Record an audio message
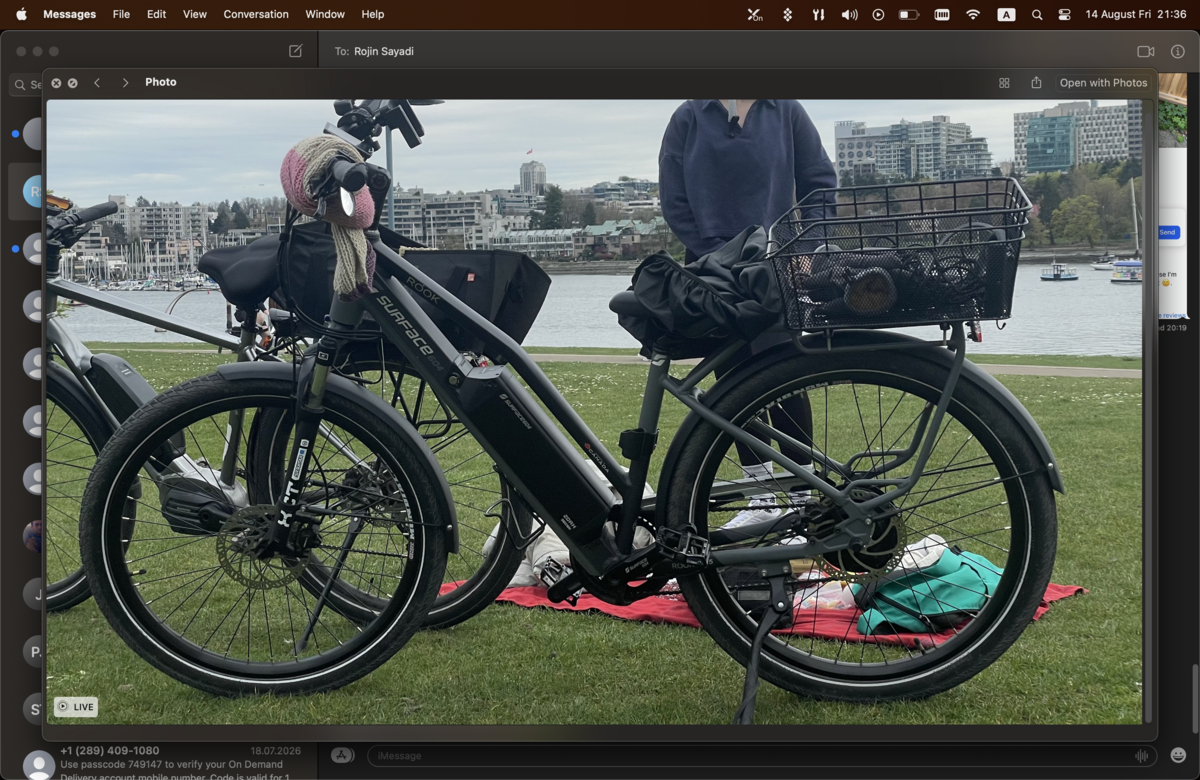Screen dimensions: 1200x780 (x=1141, y=756)
